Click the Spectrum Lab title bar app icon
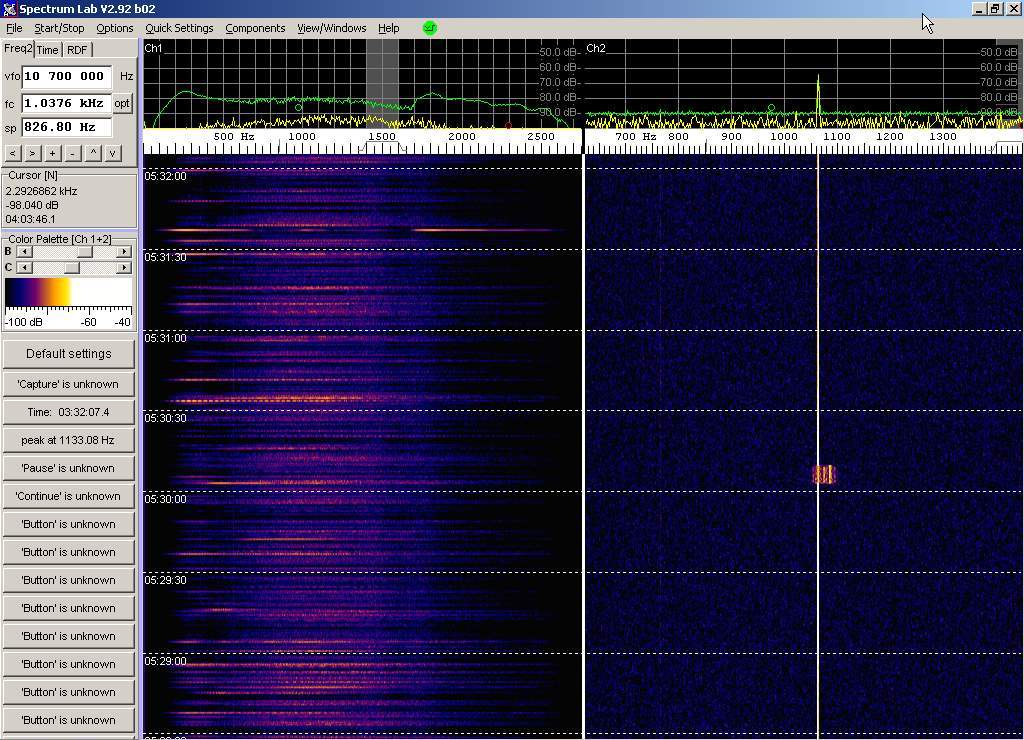 [10, 9]
